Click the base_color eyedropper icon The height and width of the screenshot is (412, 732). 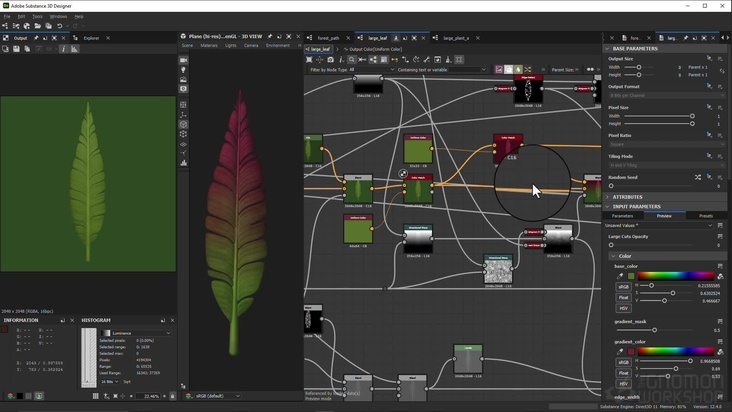[x=620, y=276]
